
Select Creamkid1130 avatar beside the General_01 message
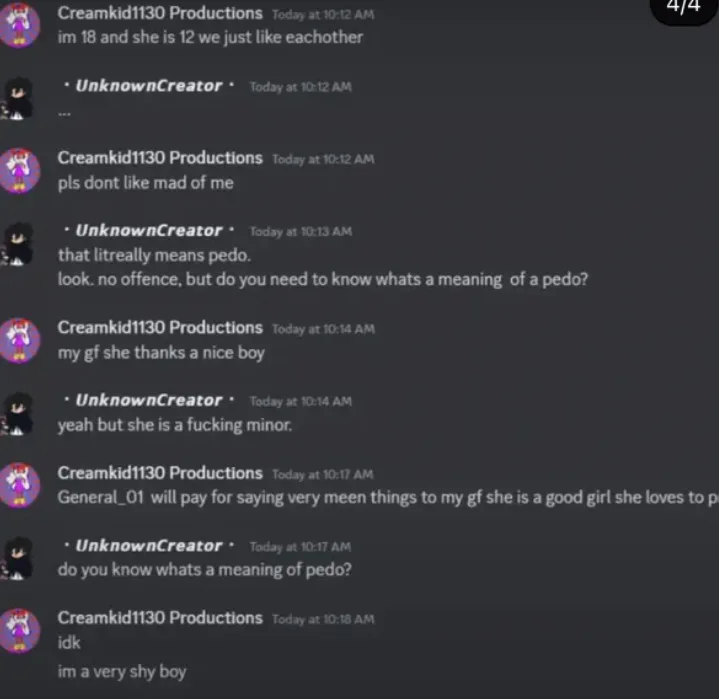[x=19, y=485]
